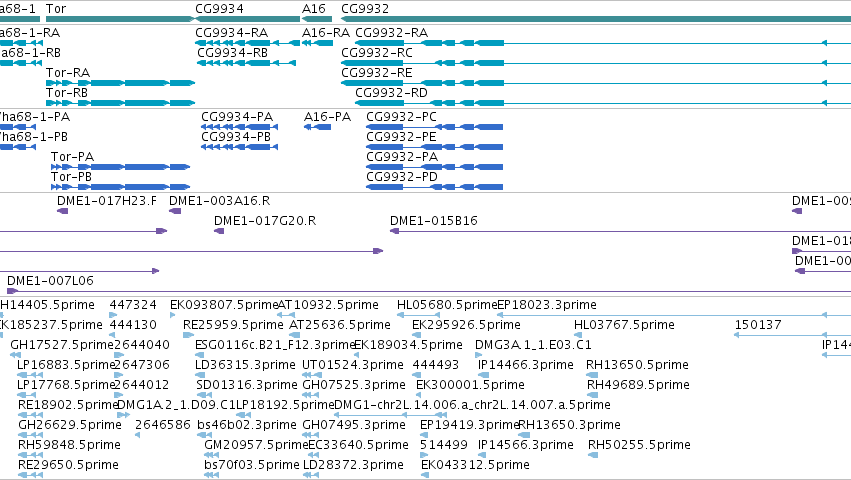Select protein CG9932-PD

click(x=402, y=177)
